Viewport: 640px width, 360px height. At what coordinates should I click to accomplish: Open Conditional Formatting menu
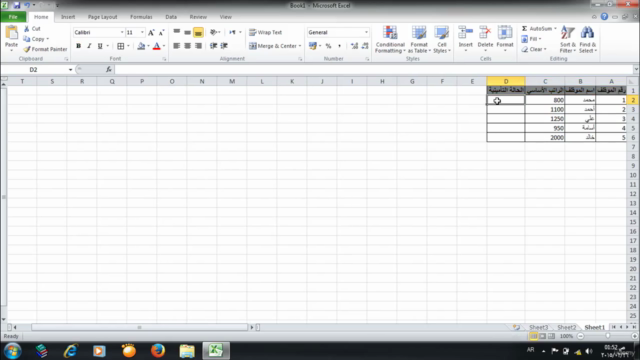pos(390,39)
